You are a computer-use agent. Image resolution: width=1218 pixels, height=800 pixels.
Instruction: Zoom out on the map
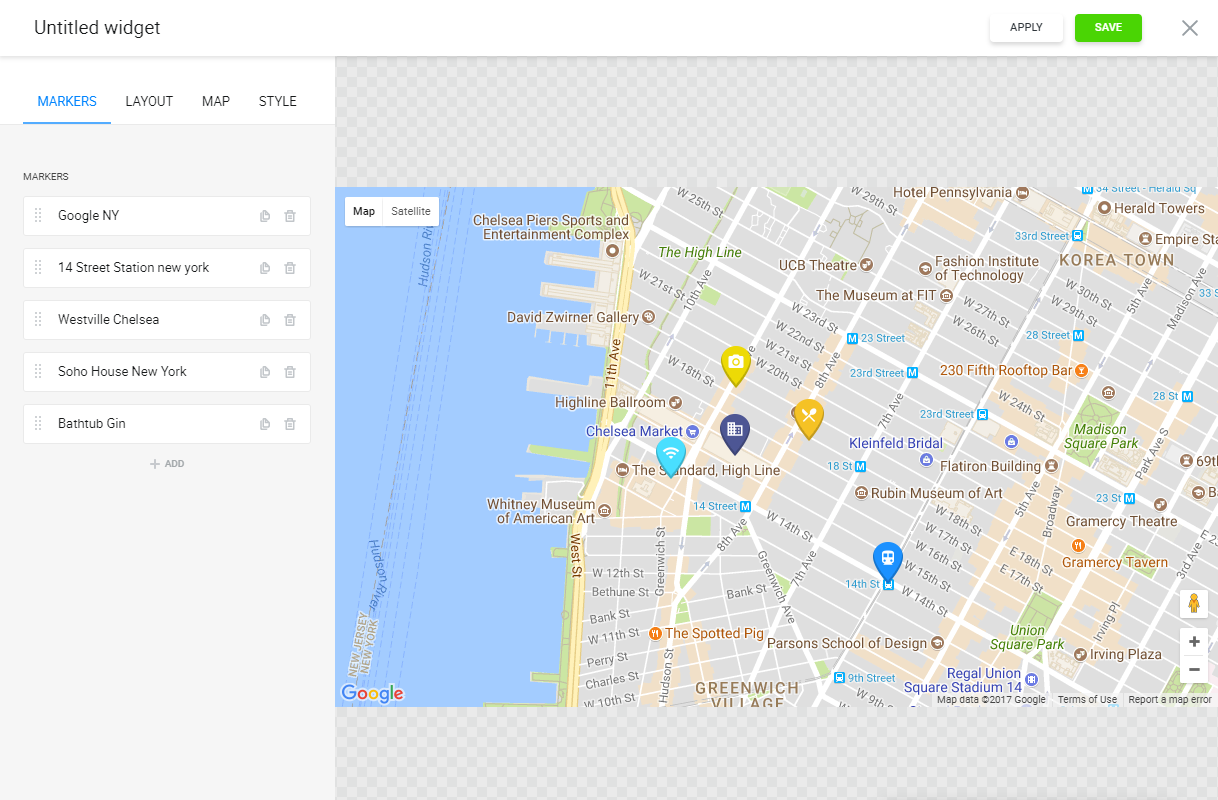[1194, 669]
